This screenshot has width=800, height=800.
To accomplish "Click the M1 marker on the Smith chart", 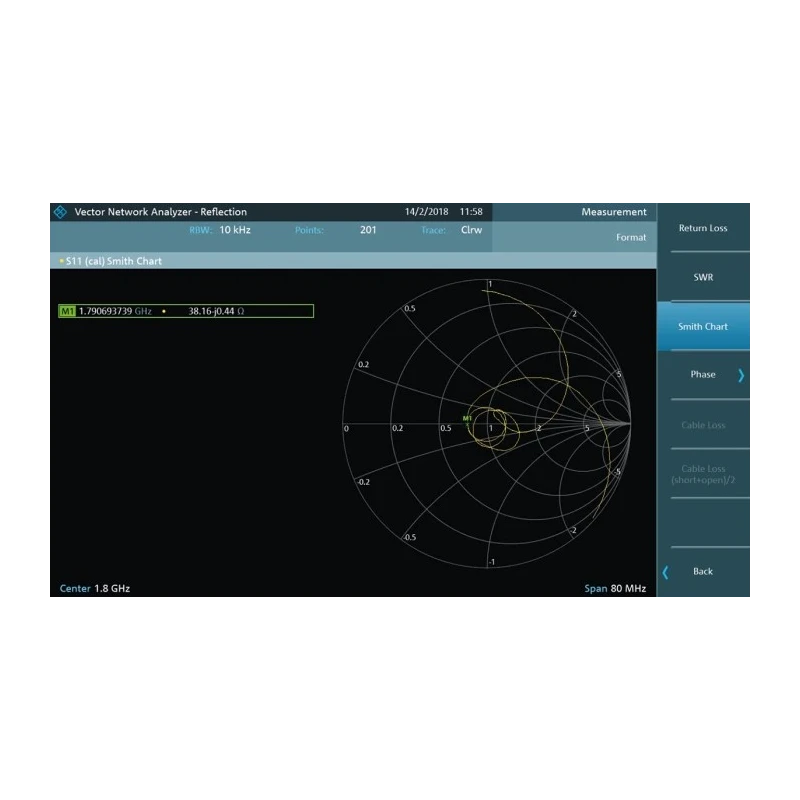I will pos(467,419).
